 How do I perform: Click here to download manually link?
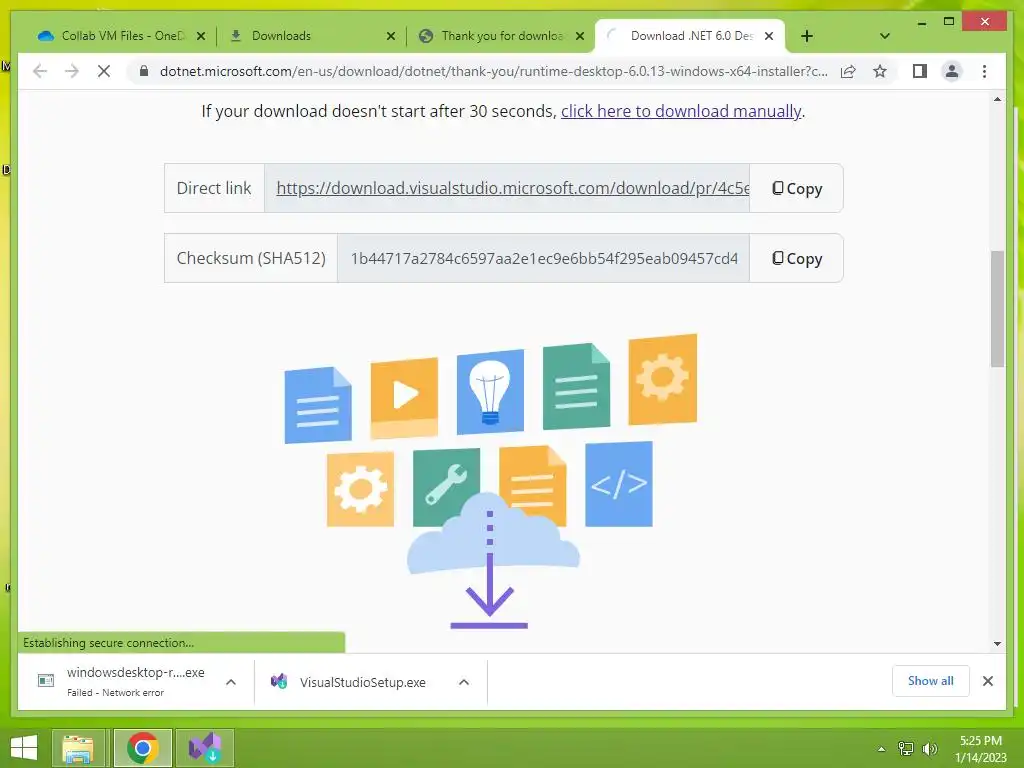point(680,112)
